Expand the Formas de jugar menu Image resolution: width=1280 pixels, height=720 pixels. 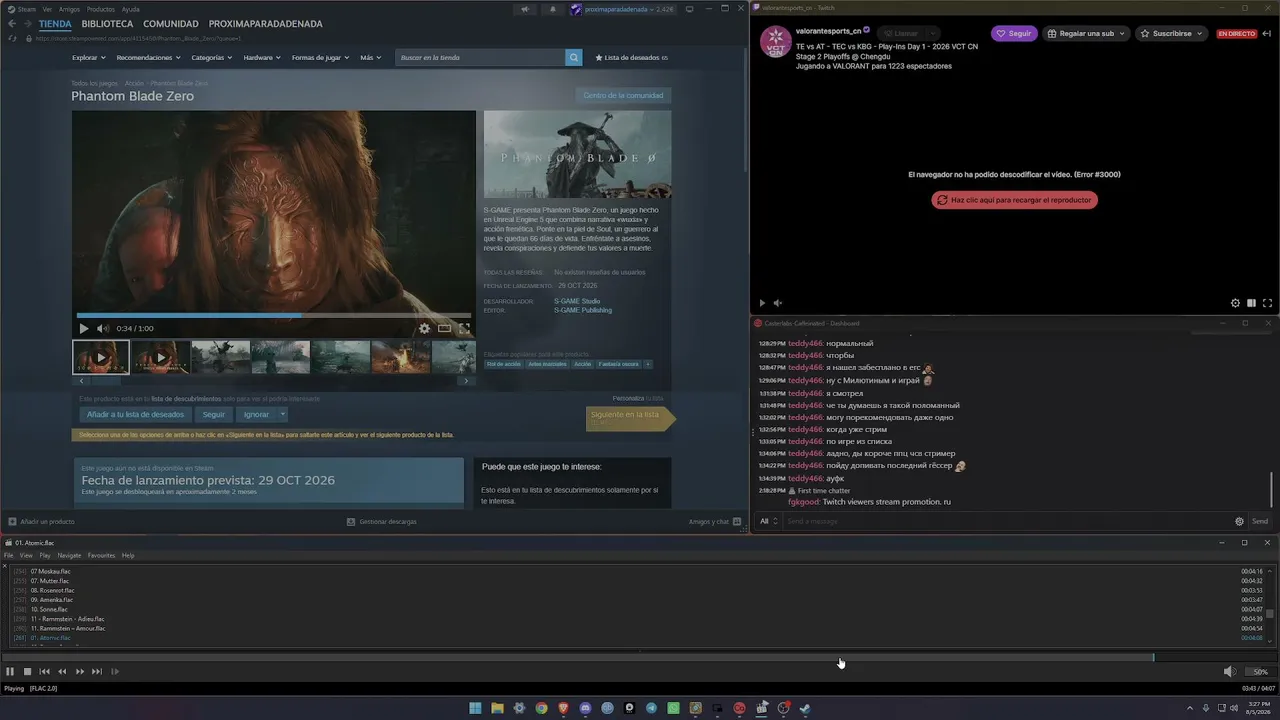click(x=321, y=58)
